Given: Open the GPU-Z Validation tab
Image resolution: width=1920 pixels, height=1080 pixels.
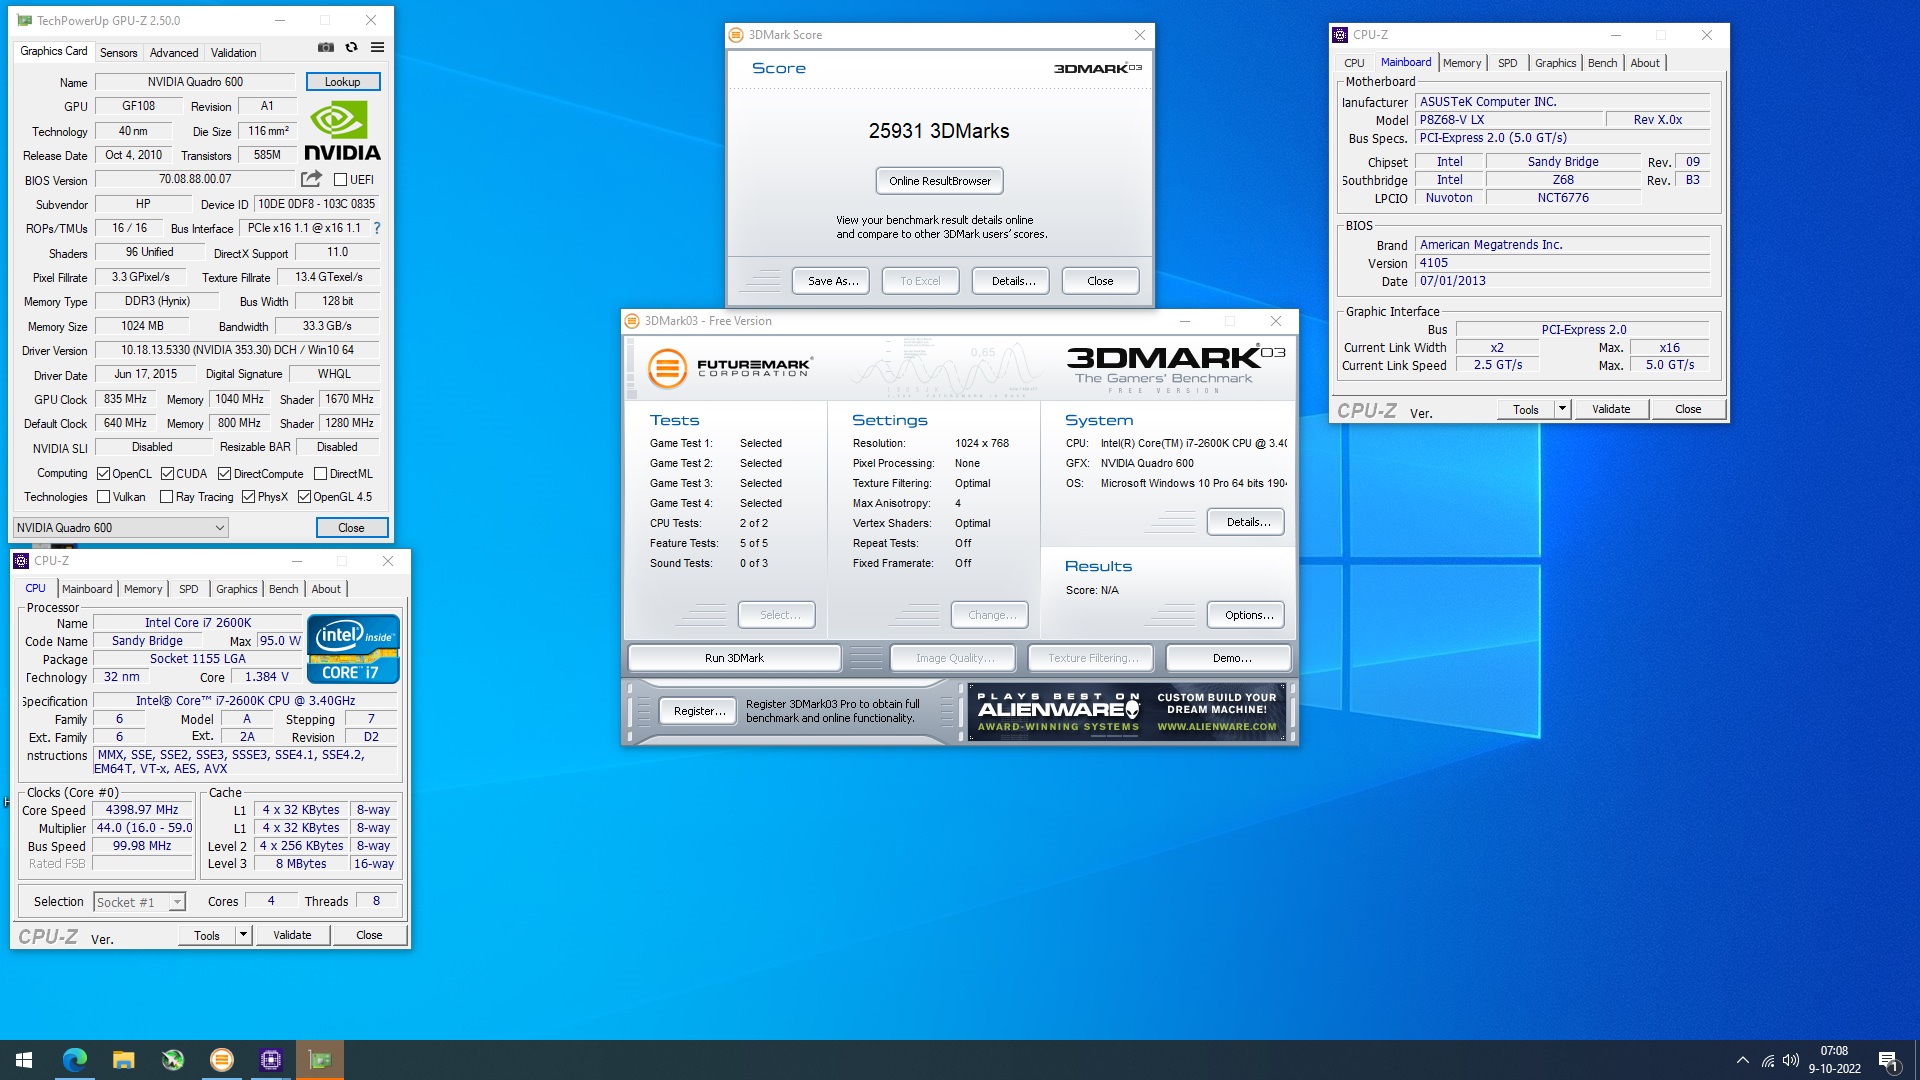Looking at the screenshot, I should point(233,53).
